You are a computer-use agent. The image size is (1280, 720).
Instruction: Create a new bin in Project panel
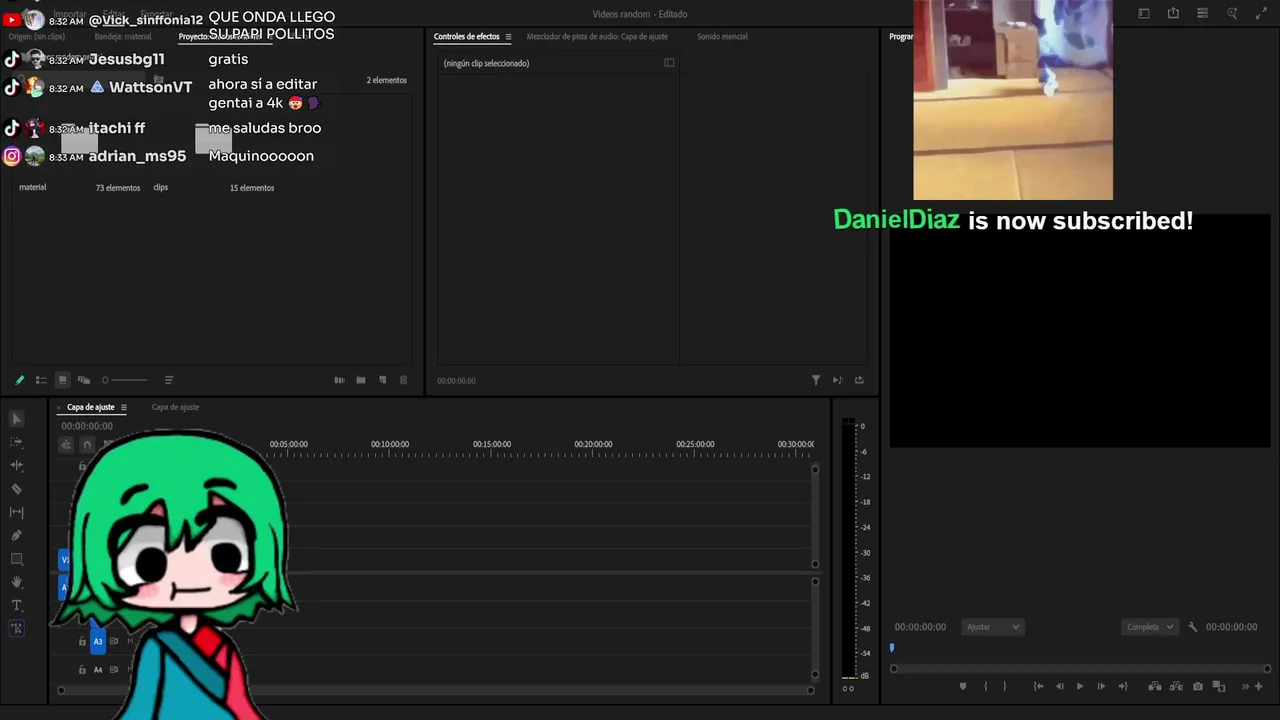361,380
